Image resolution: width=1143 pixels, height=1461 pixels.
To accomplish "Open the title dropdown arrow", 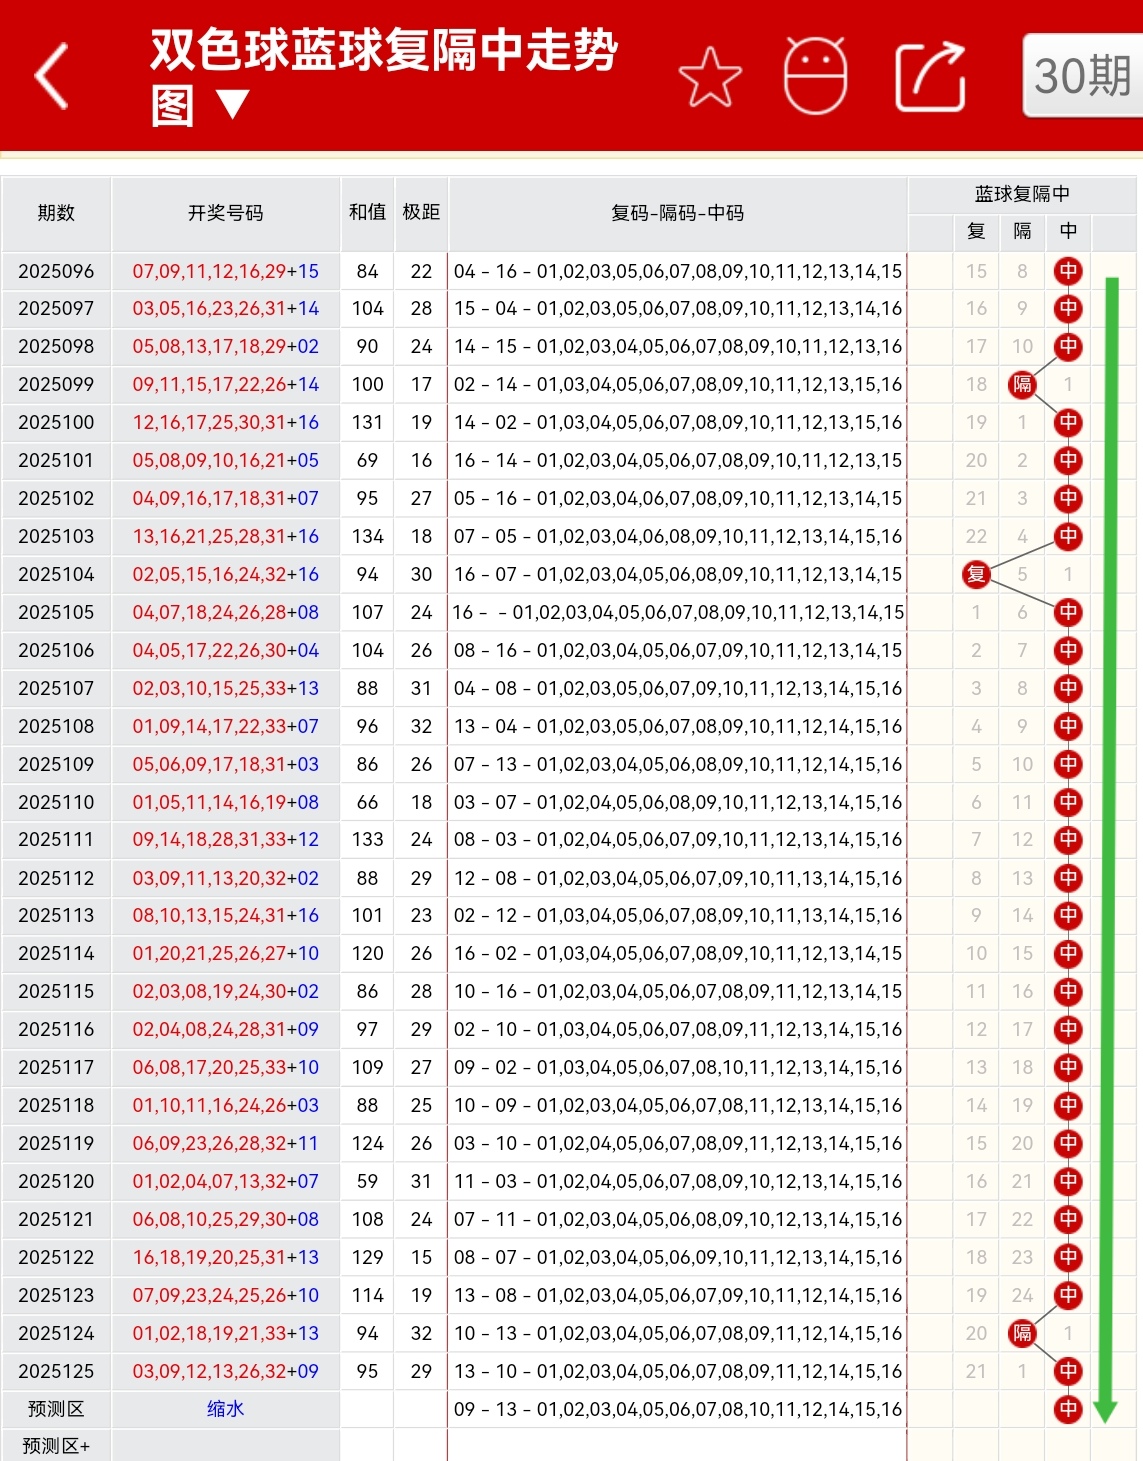I will click(x=233, y=104).
